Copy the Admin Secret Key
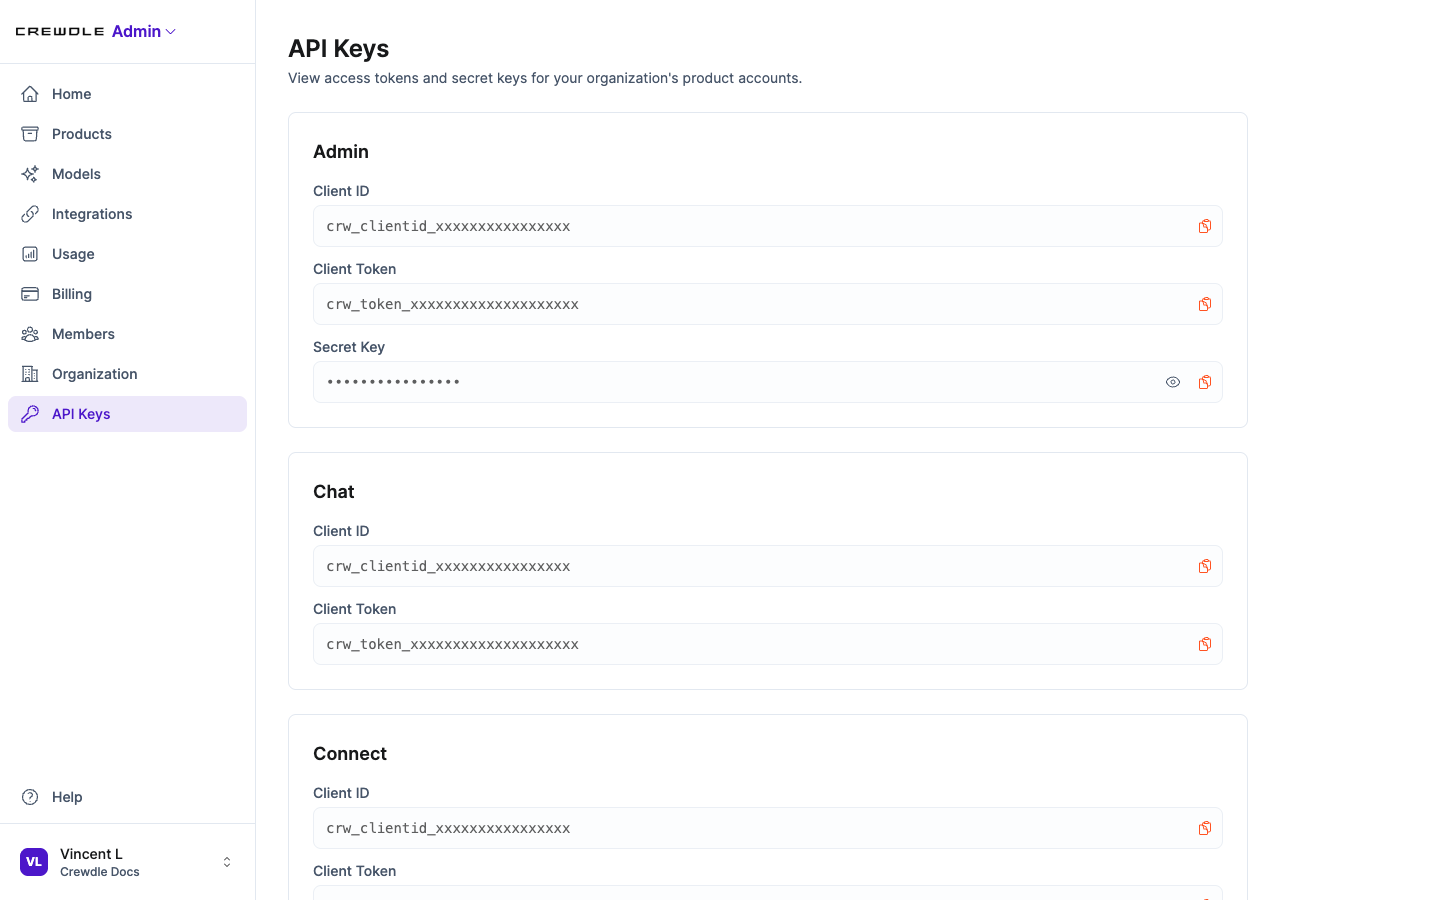Viewport: 1440px width, 900px height. pos(1205,382)
